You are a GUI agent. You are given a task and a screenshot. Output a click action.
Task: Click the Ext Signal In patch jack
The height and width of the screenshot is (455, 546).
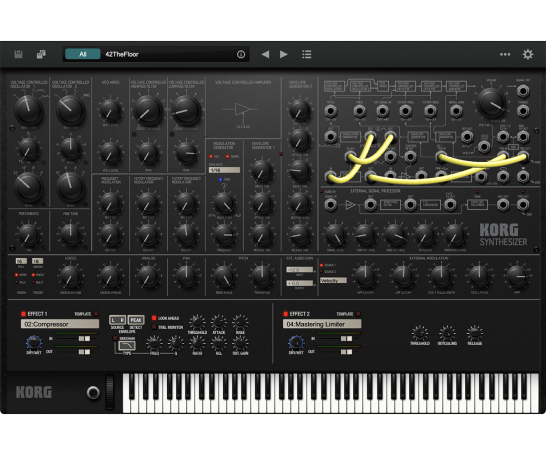(382, 111)
